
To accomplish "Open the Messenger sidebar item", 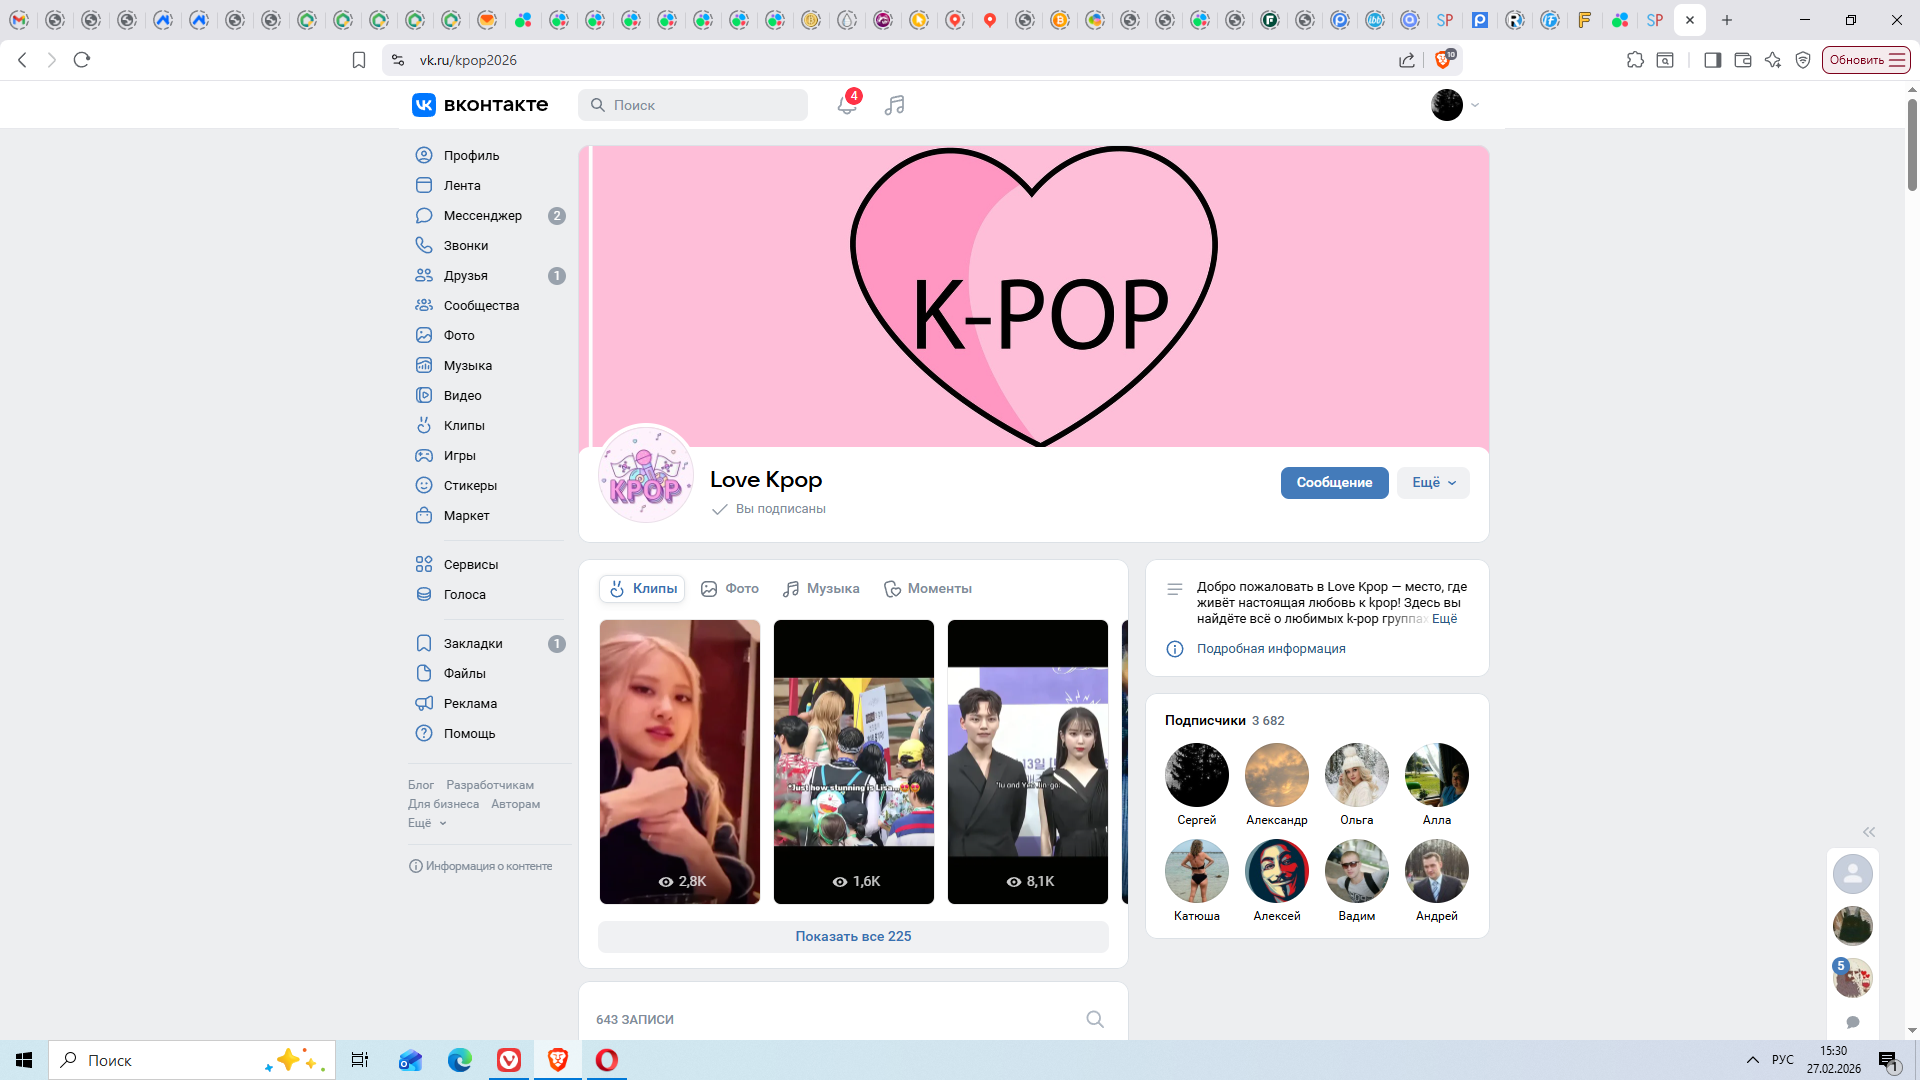I will coord(482,215).
